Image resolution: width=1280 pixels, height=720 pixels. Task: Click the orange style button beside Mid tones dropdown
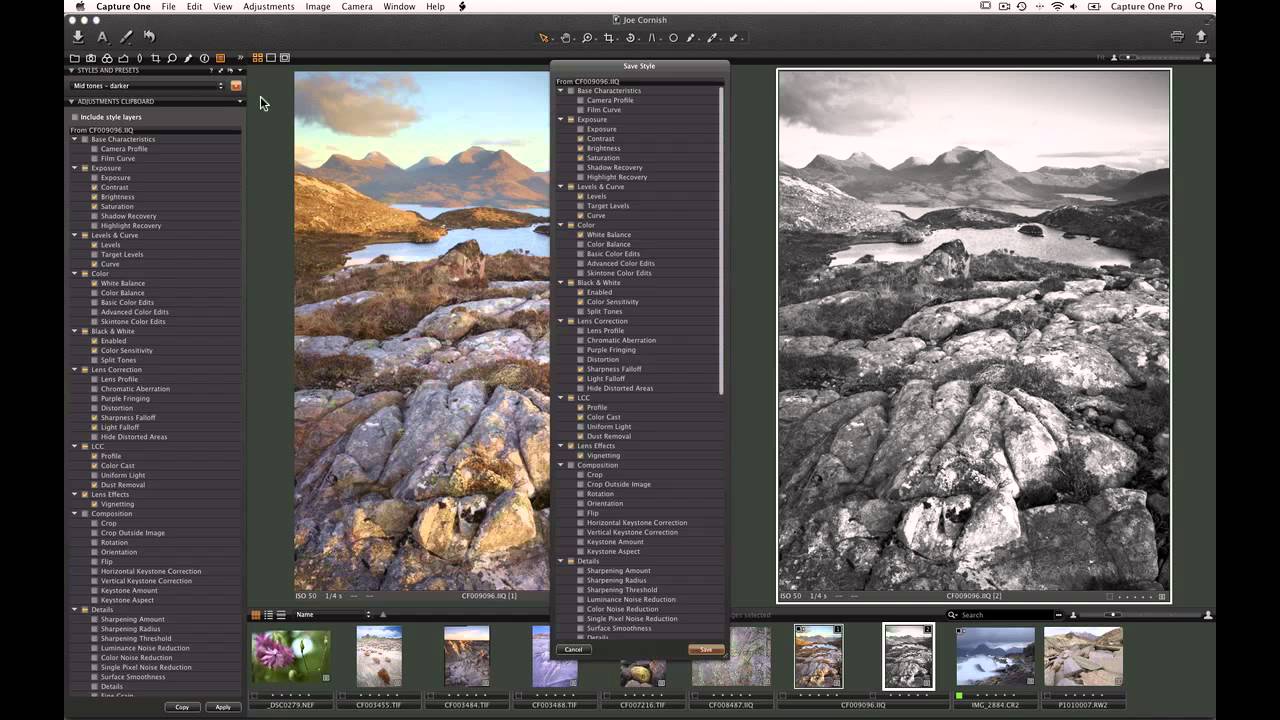(236, 86)
